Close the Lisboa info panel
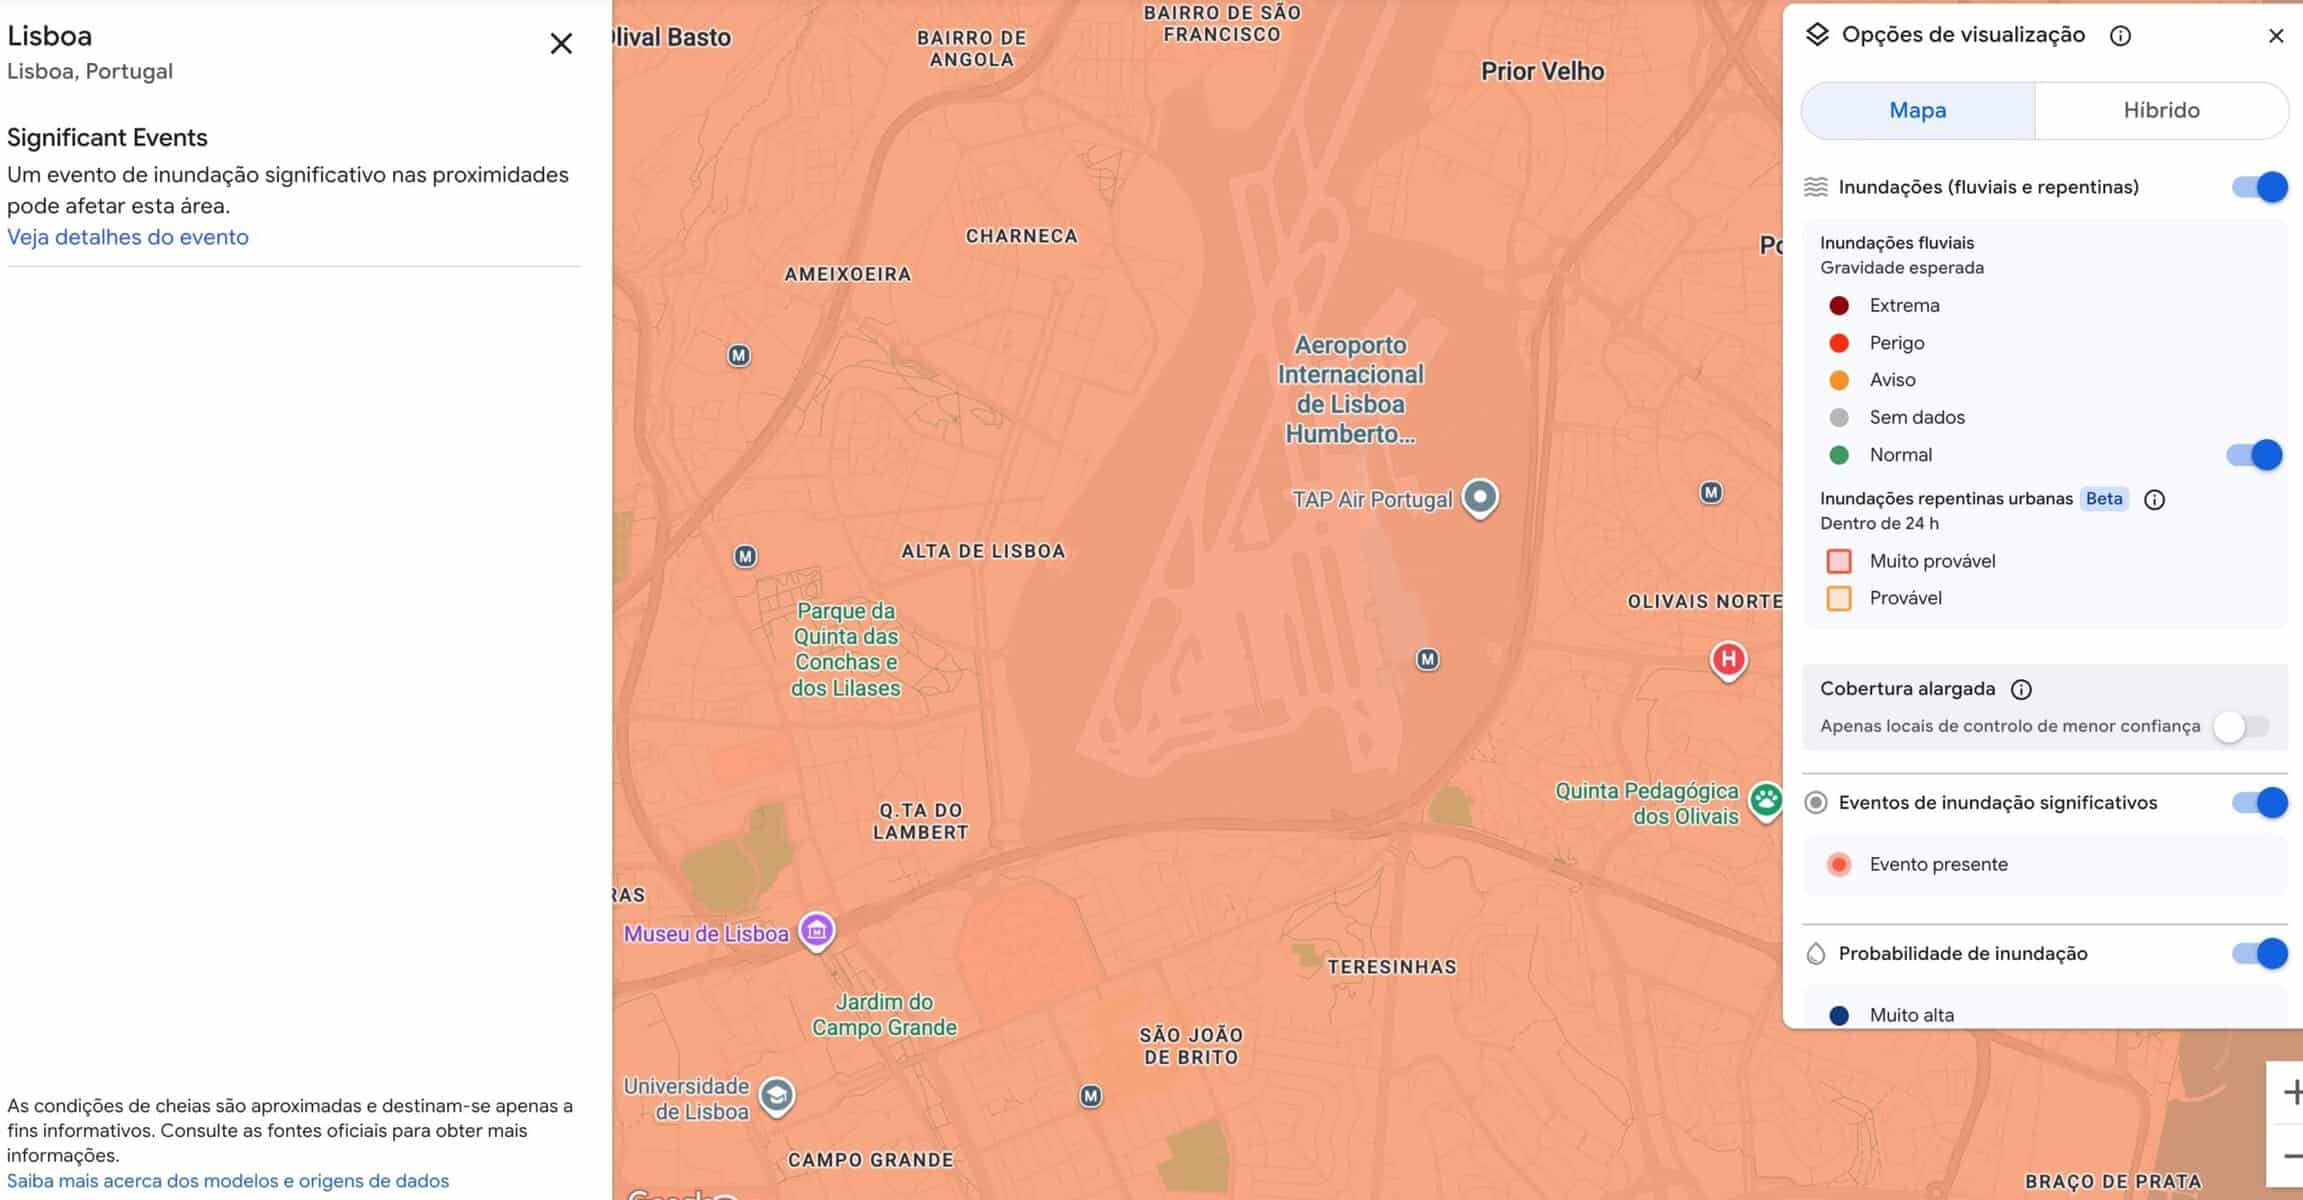Image resolution: width=2303 pixels, height=1200 pixels. coord(561,43)
